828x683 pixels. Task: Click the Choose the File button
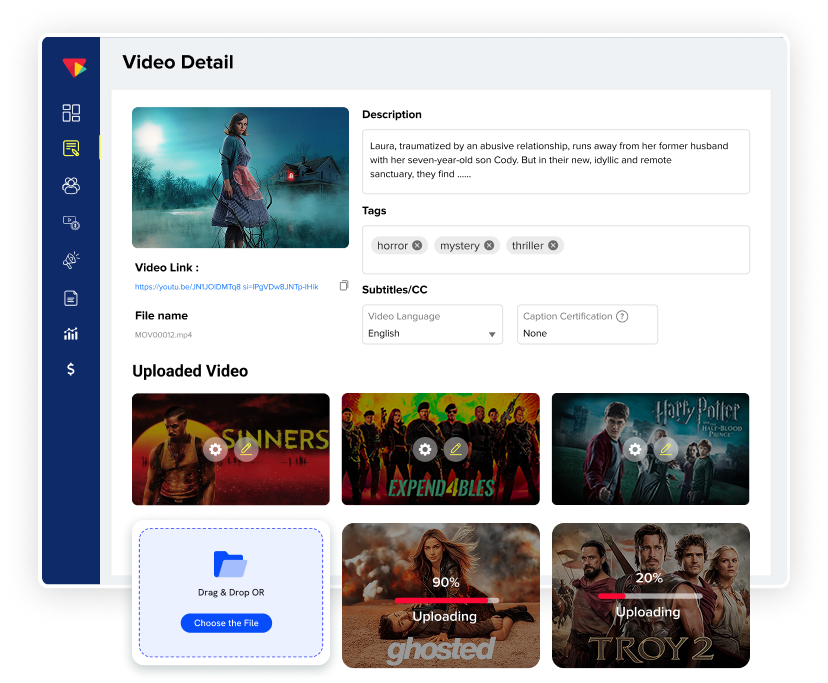[226, 623]
